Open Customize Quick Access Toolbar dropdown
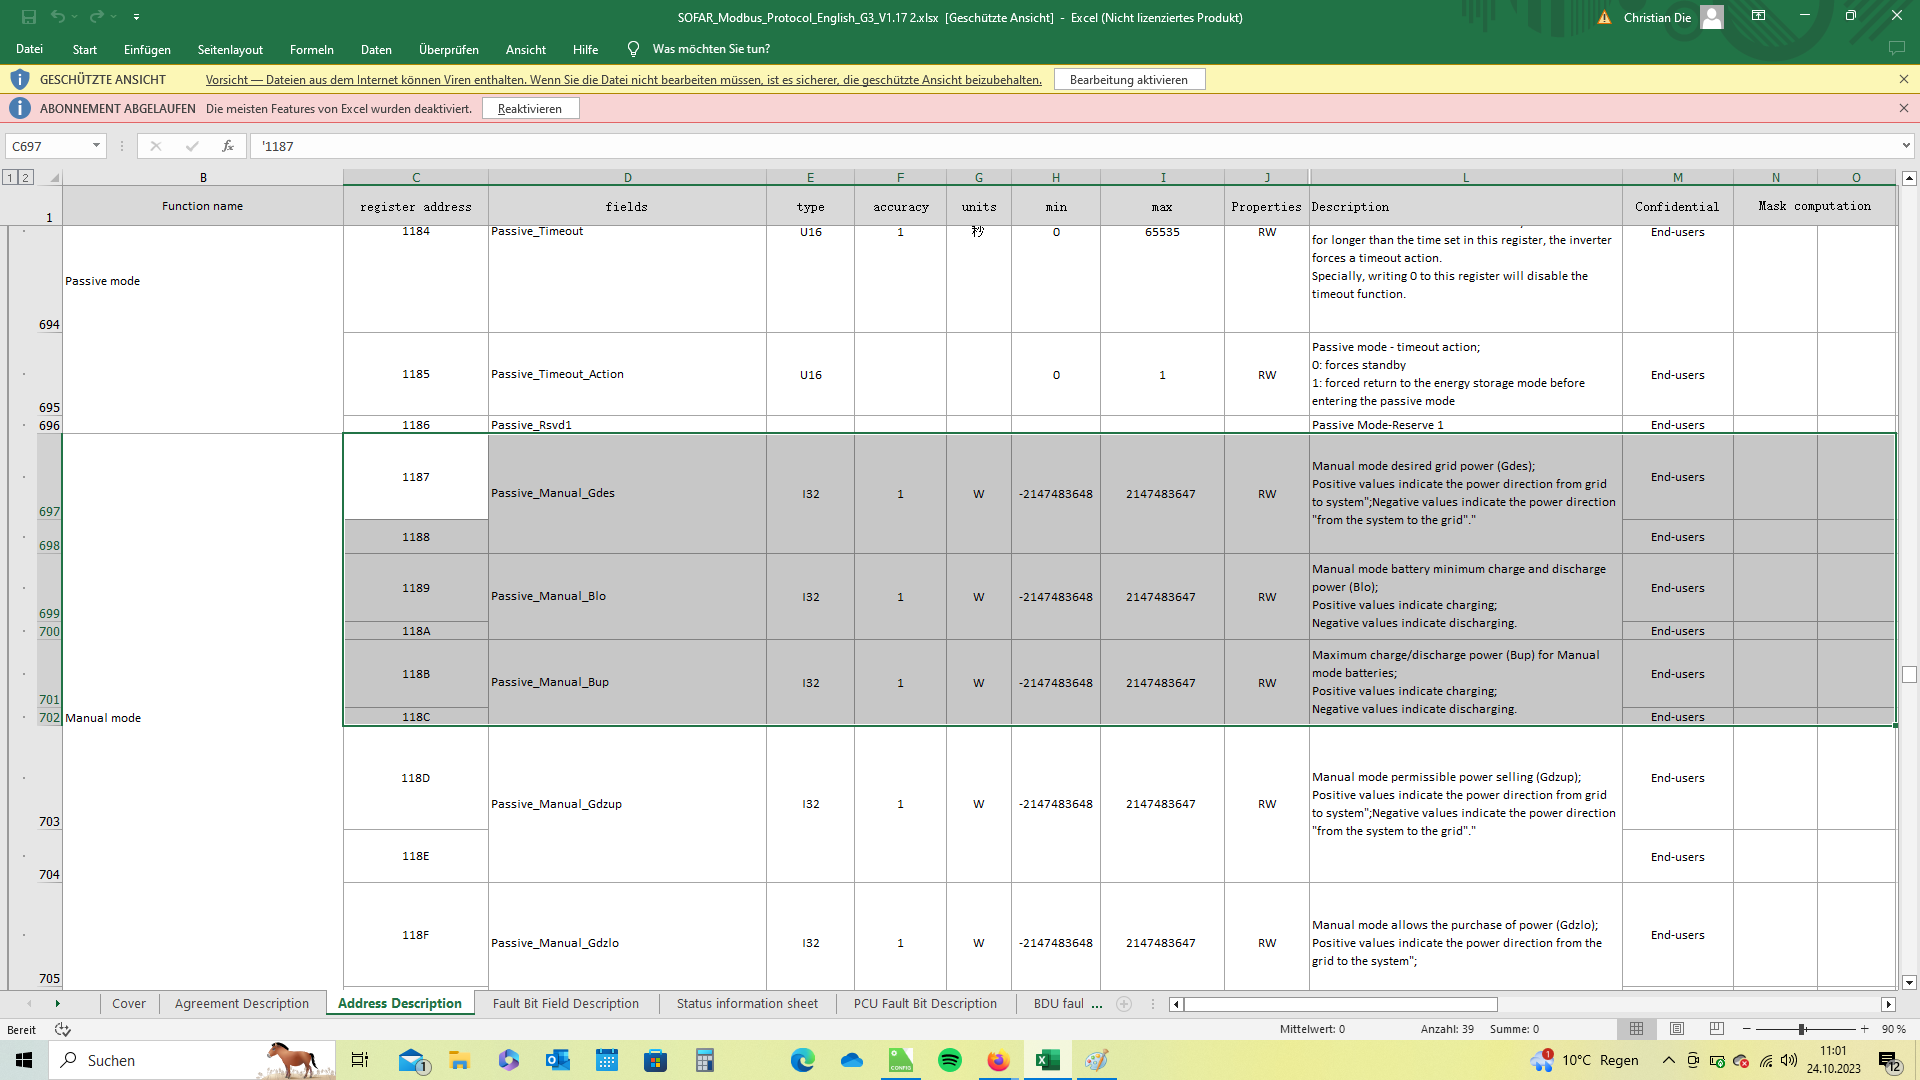 (136, 17)
